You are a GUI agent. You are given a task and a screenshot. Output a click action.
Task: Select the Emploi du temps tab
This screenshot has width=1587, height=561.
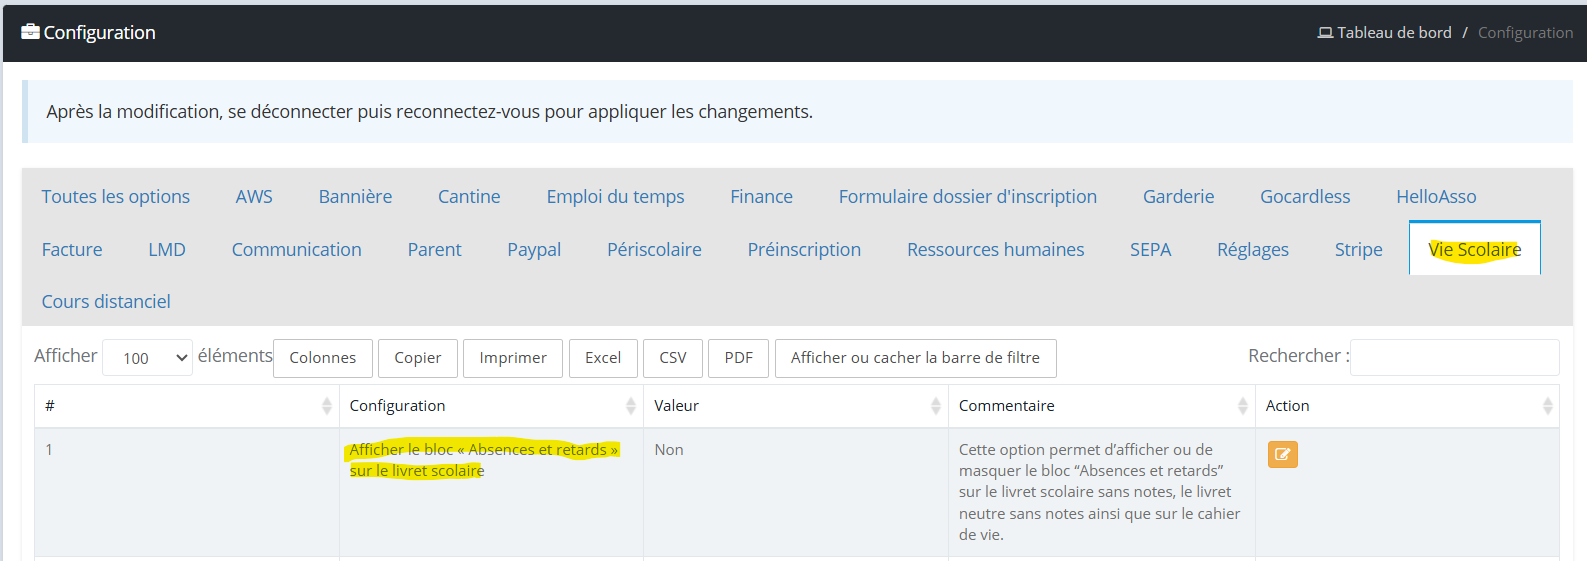tap(615, 197)
